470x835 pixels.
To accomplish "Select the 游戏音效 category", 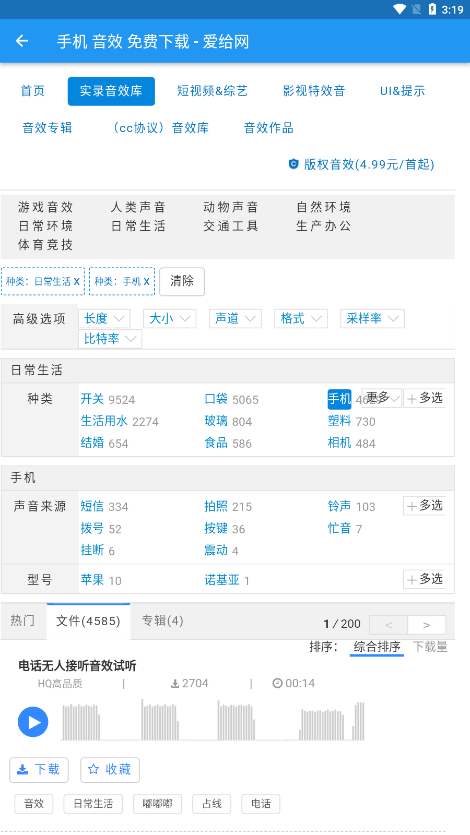I will [x=45, y=207].
